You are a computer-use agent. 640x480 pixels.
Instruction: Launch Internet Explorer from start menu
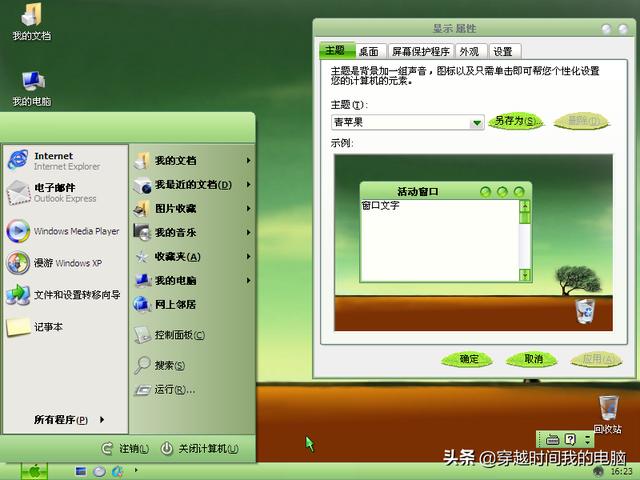pos(65,161)
